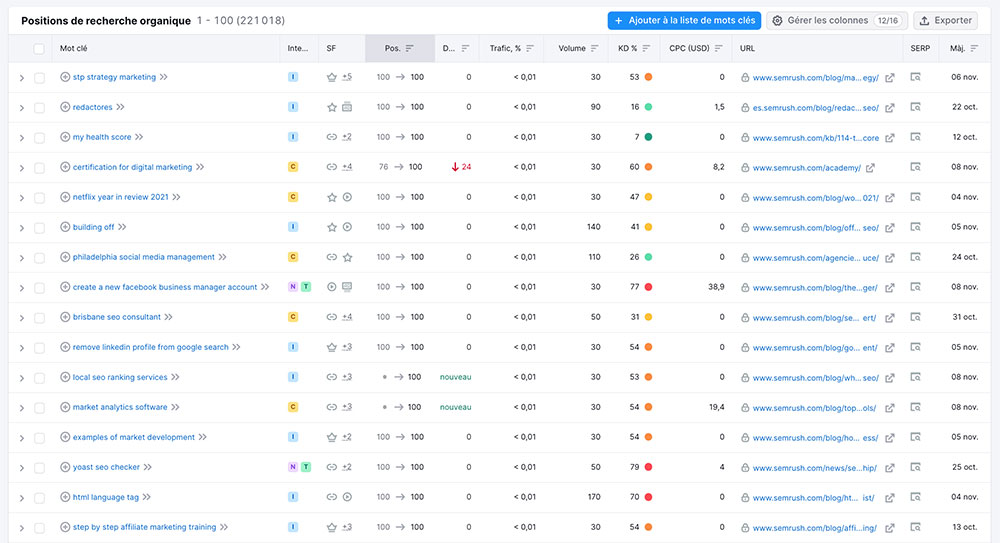Image resolution: width=1000 pixels, height=543 pixels.
Task: View SERP snapshot for my health score
Action: pyautogui.click(x=915, y=137)
